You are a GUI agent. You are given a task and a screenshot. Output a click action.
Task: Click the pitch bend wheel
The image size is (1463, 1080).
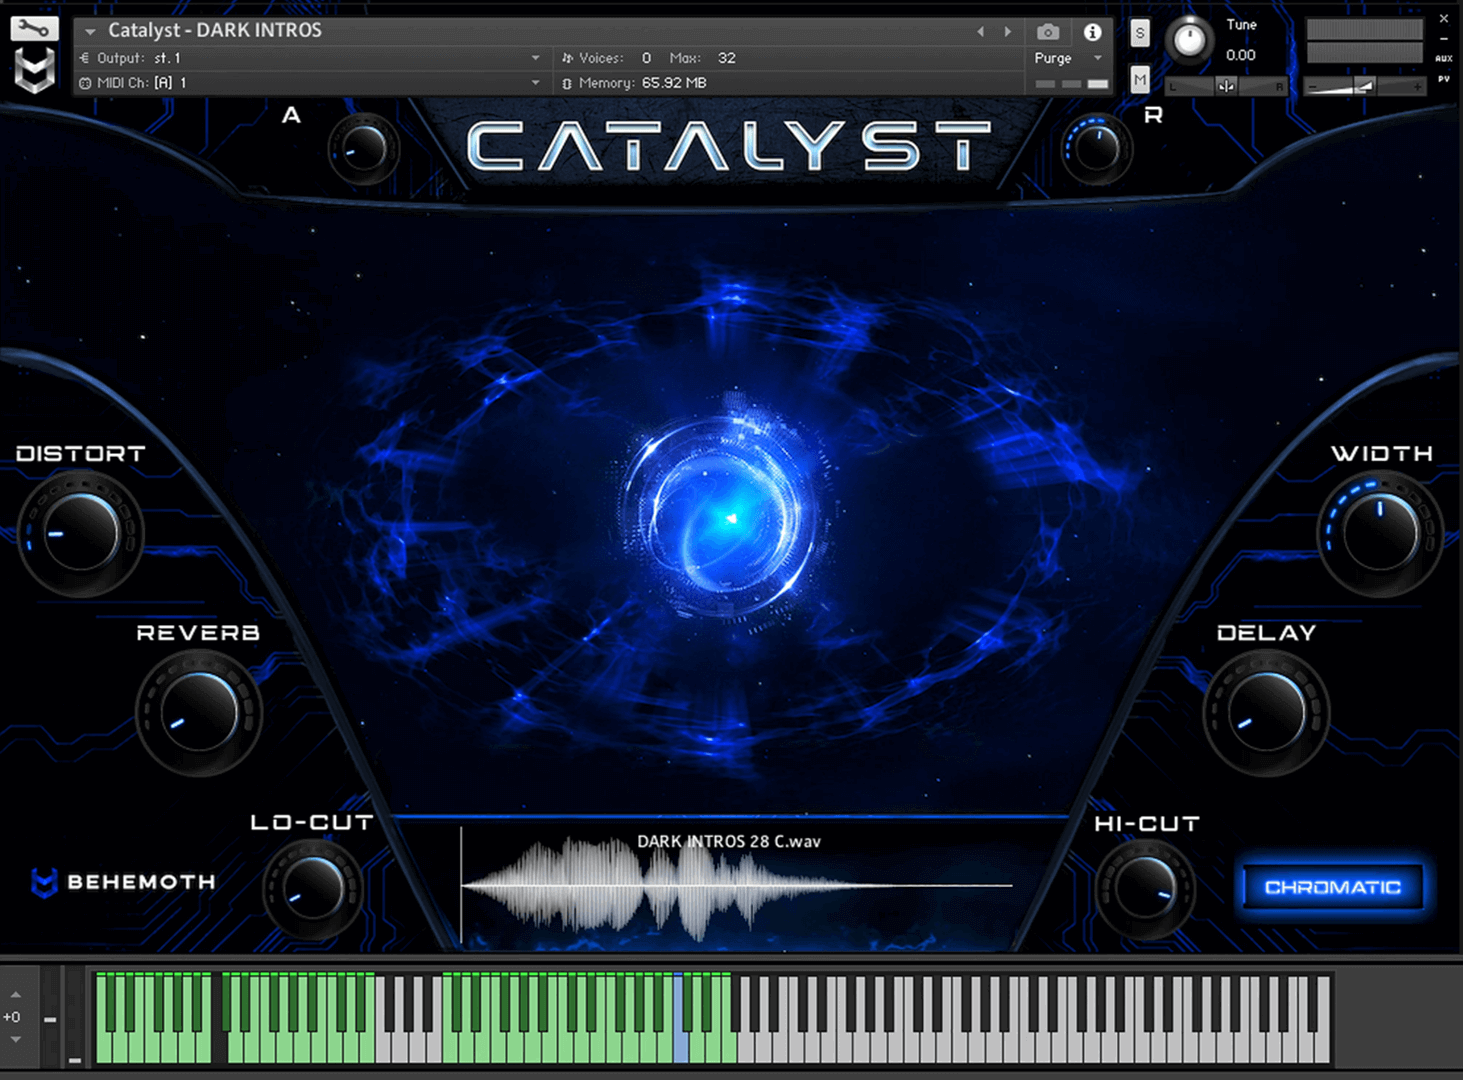[50, 1015]
